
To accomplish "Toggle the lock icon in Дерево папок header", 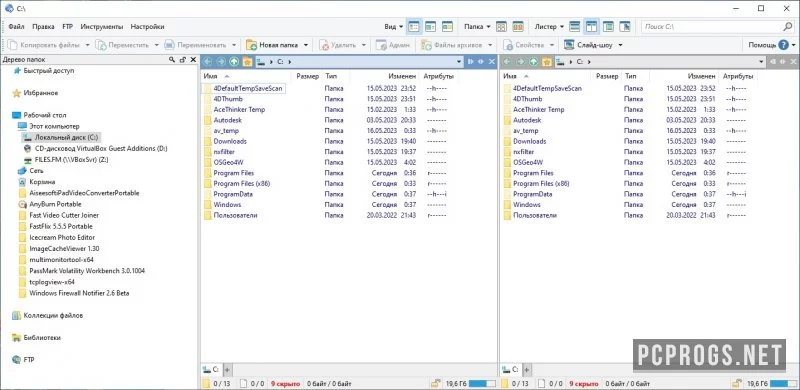I will [183, 60].
